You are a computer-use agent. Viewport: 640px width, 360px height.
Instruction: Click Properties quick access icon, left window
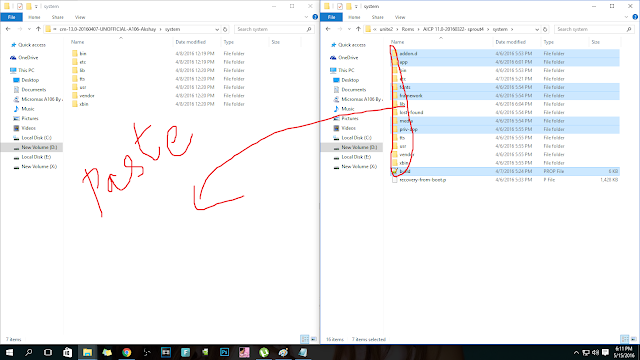click(x=20, y=6)
